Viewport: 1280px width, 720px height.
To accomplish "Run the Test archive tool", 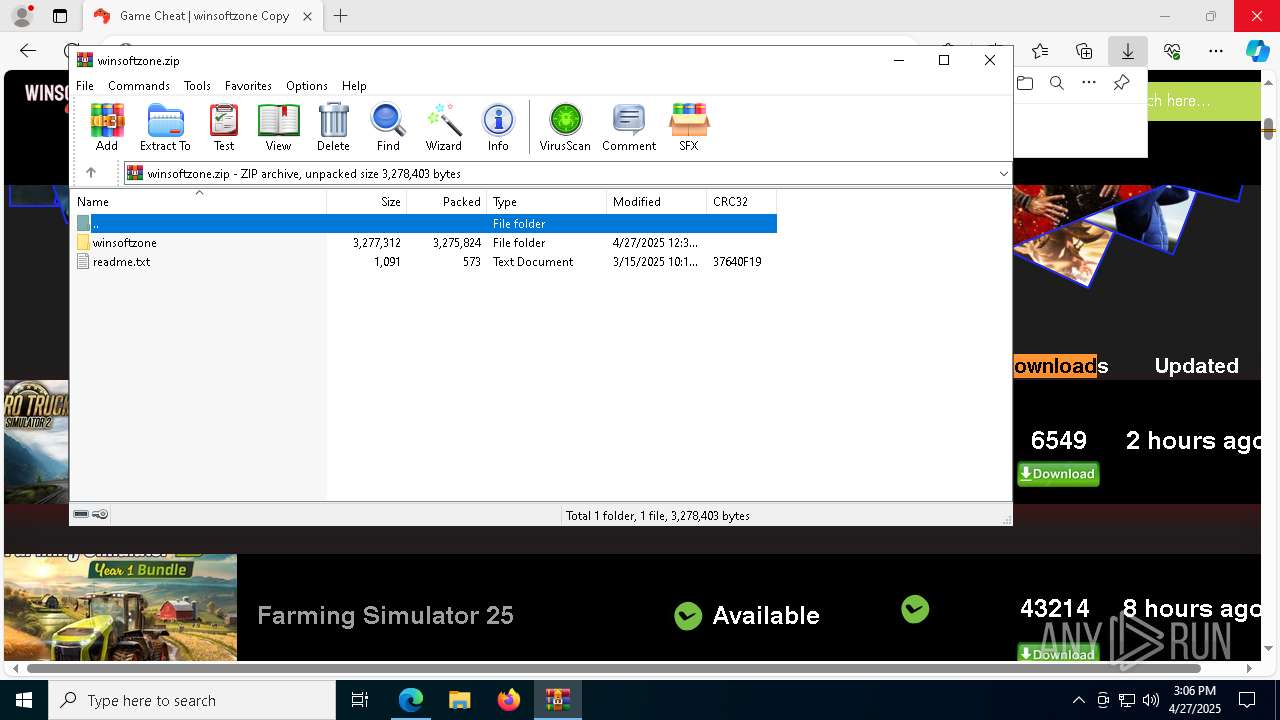I will [x=224, y=127].
